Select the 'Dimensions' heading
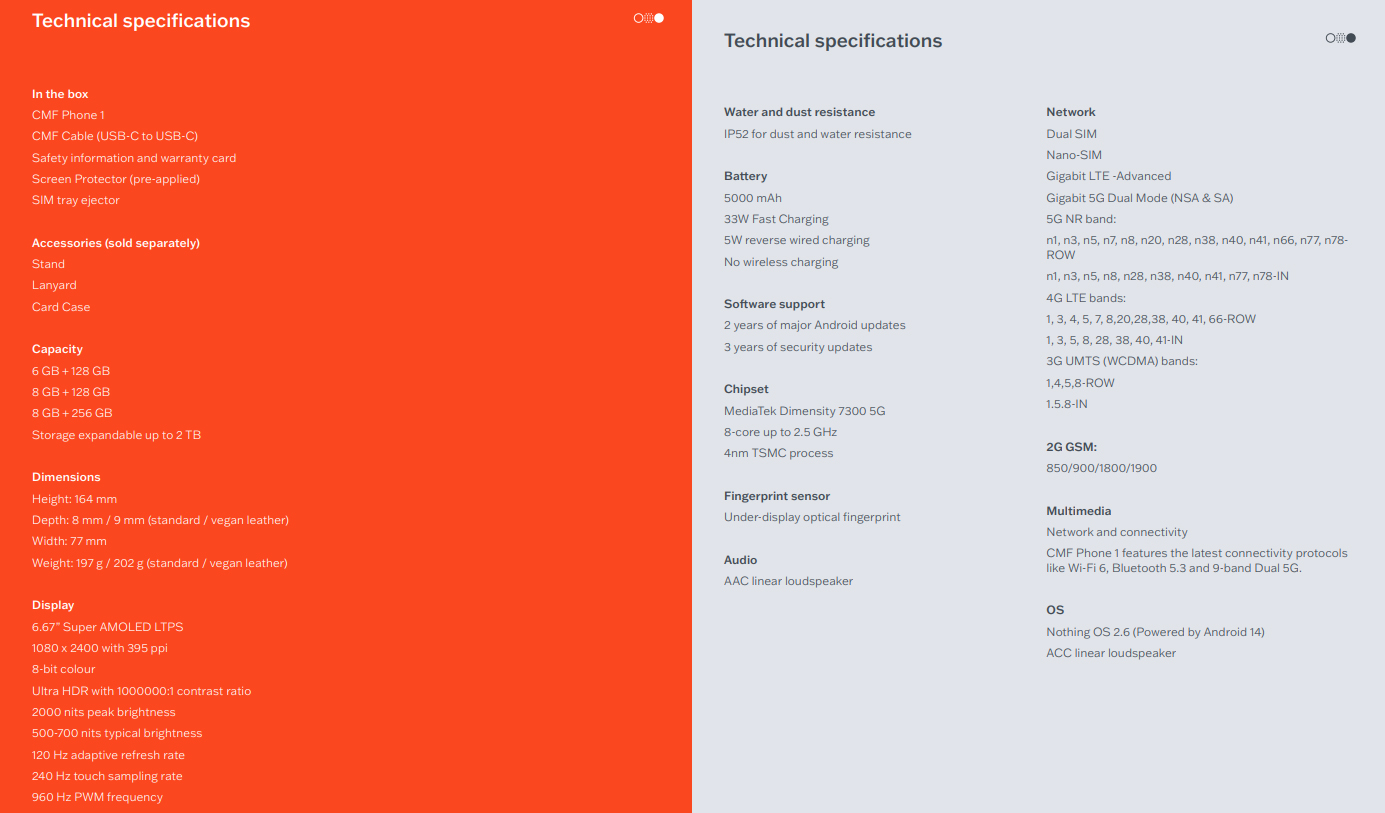This screenshot has width=1385, height=813. [x=66, y=477]
